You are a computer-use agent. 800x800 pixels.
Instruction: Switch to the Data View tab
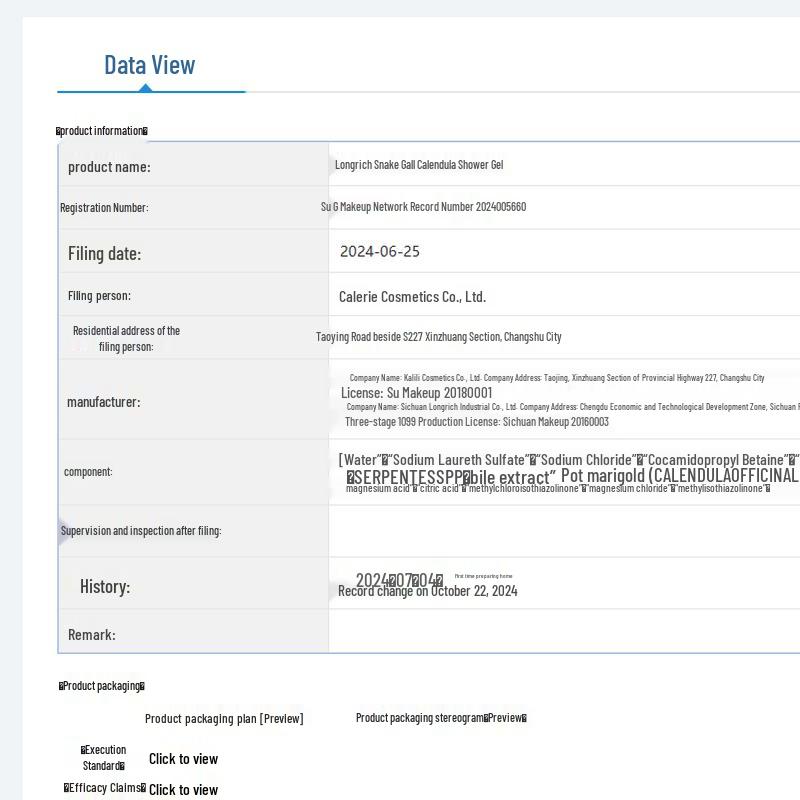[150, 66]
